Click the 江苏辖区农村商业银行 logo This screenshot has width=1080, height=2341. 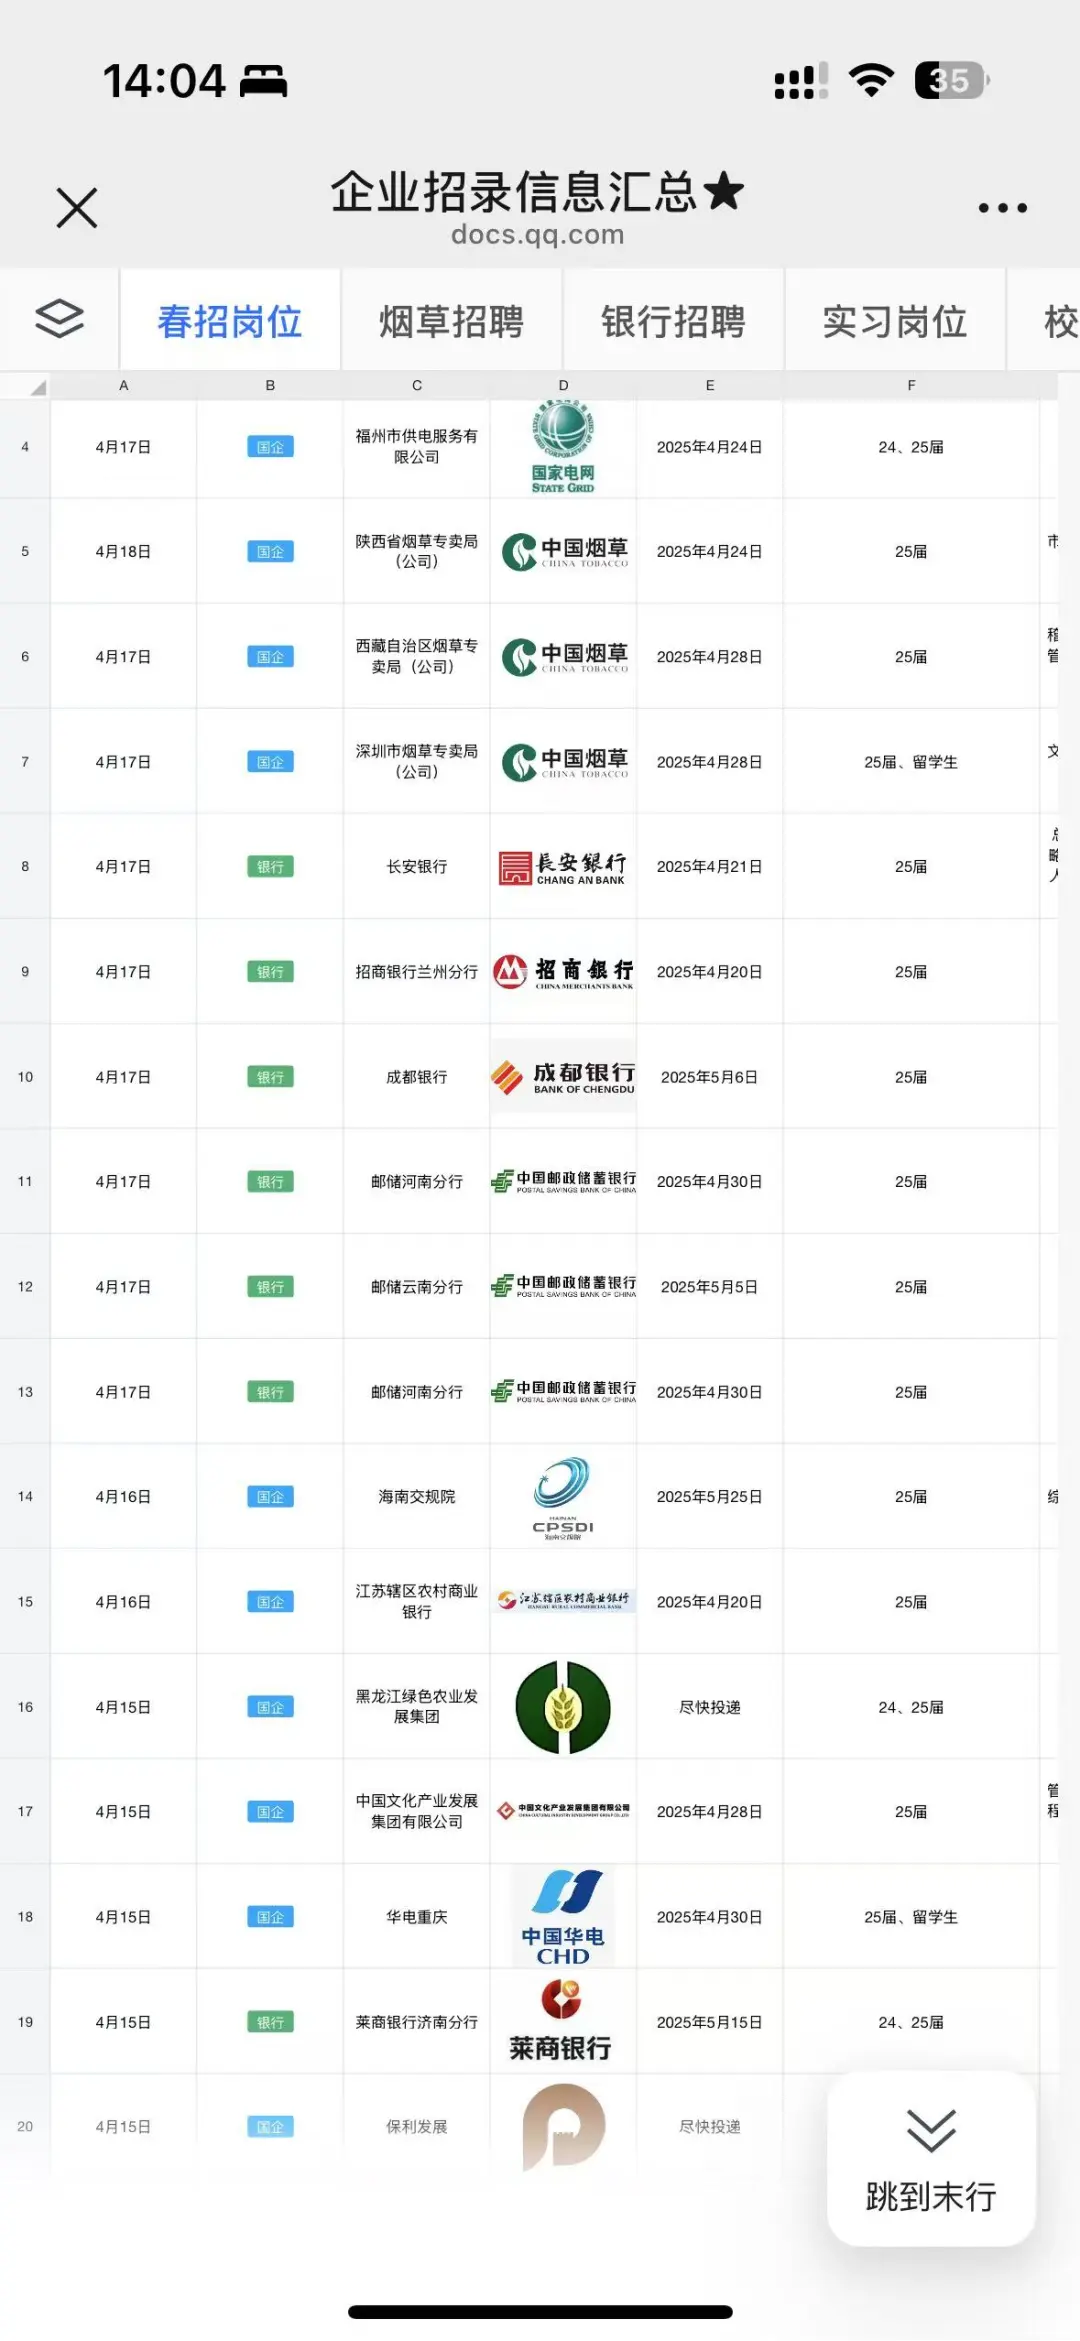pyautogui.click(x=563, y=1600)
